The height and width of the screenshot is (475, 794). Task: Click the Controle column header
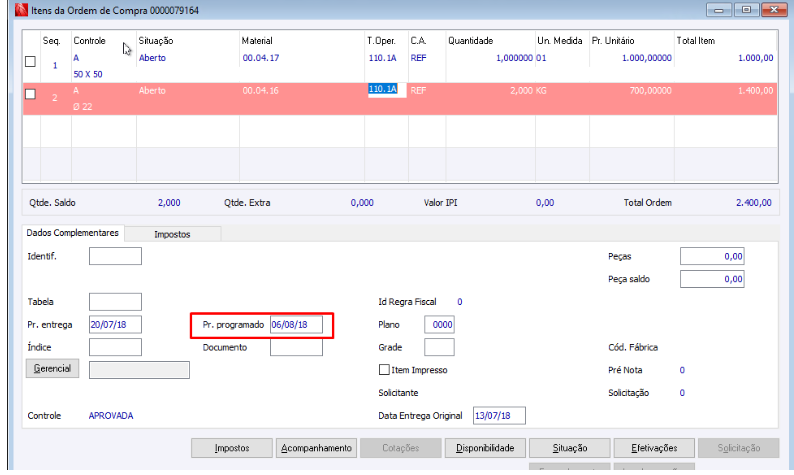pos(90,41)
